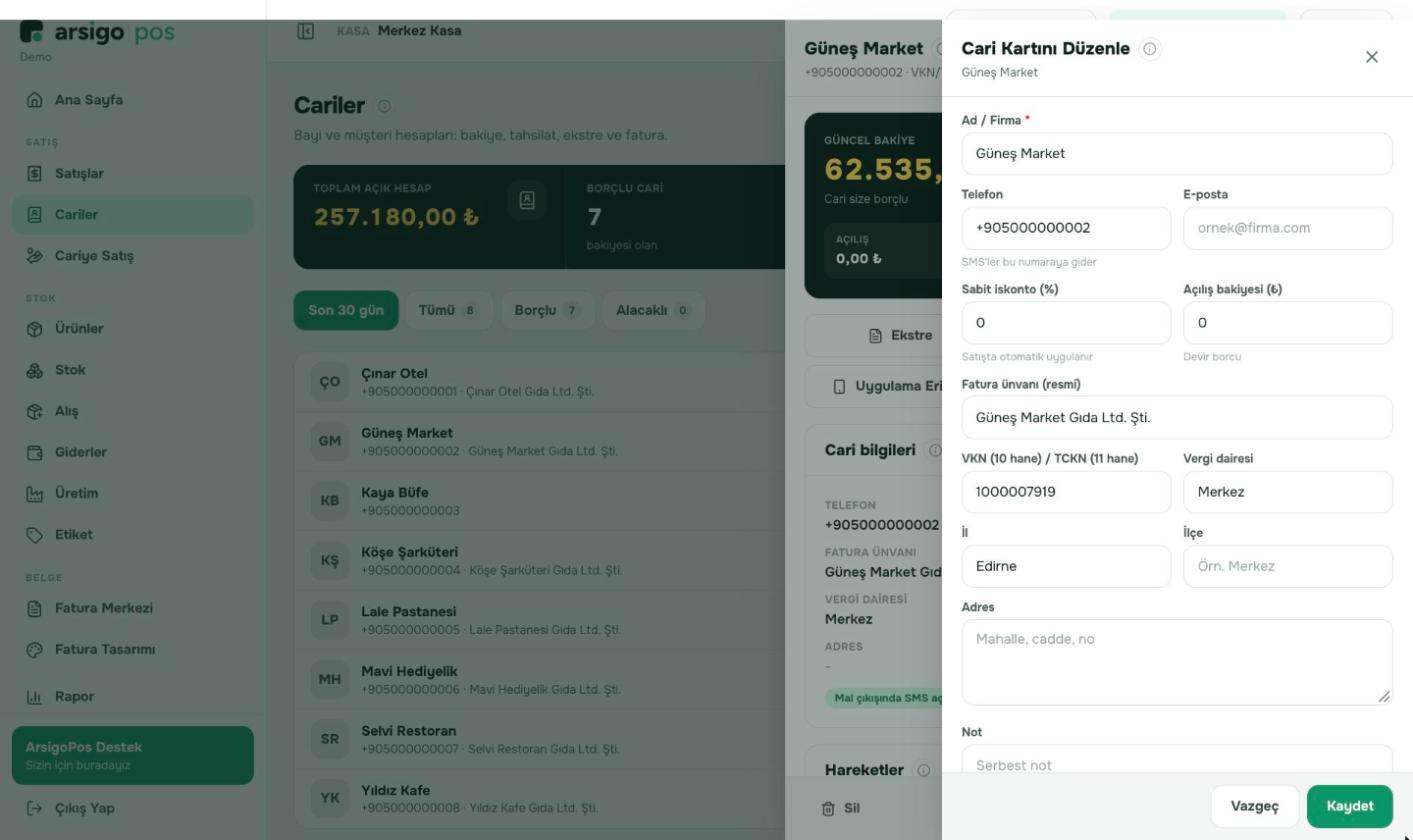Click the İl input field
Viewport: 1413px width, 840px height.
[1066, 566]
